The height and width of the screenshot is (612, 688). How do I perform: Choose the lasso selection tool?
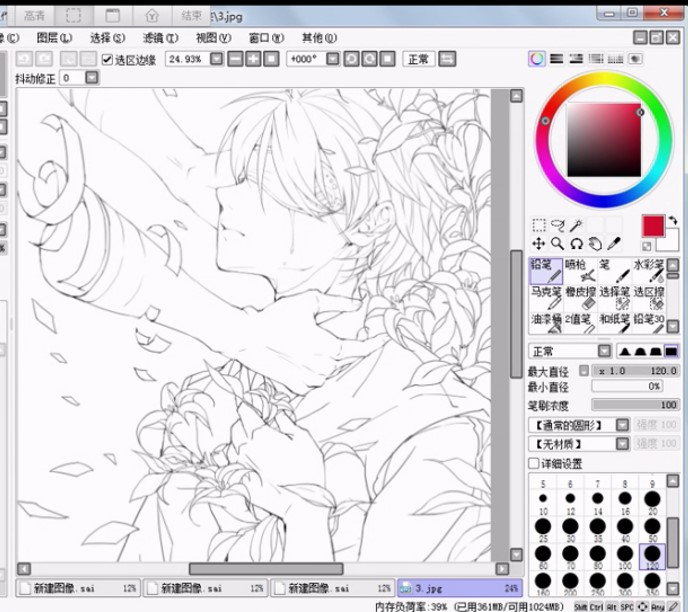tap(558, 225)
